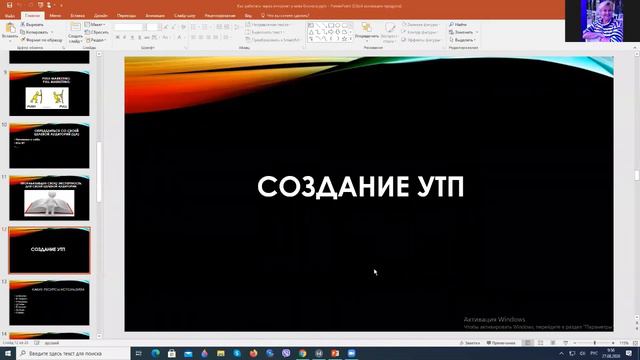Expand the Replace (Заменить) dropdown arrow

(477, 32)
